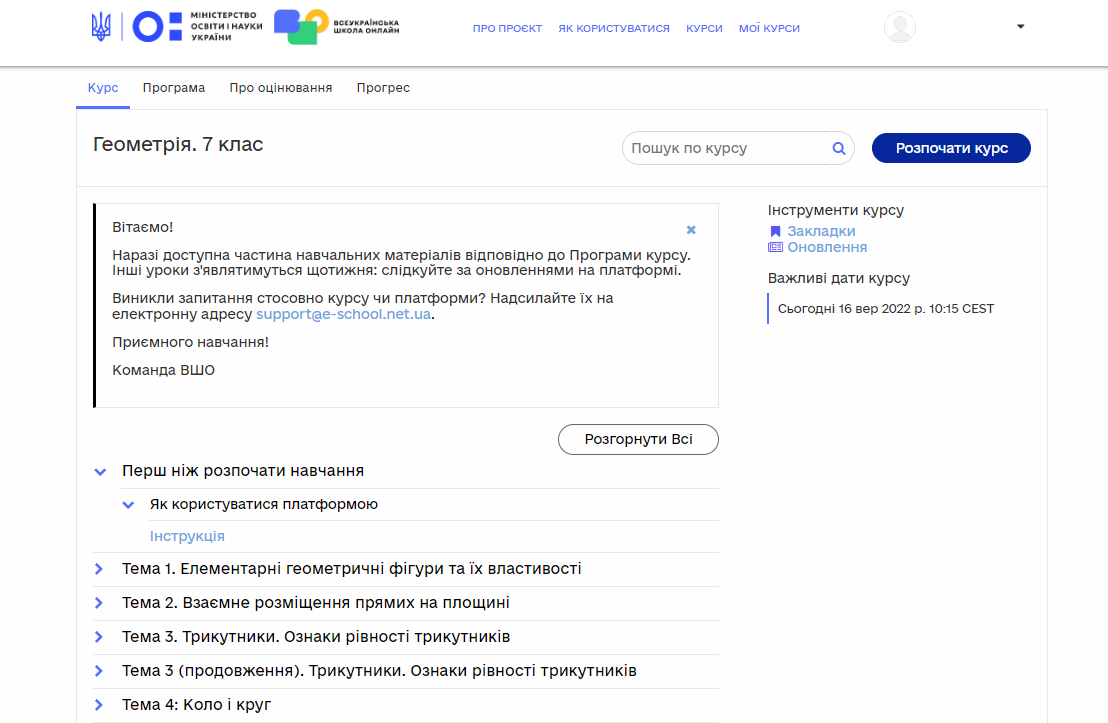Expand Тема 3 (продовження) section chevron
This screenshot has width=1108, height=723.
pos(99,671)
